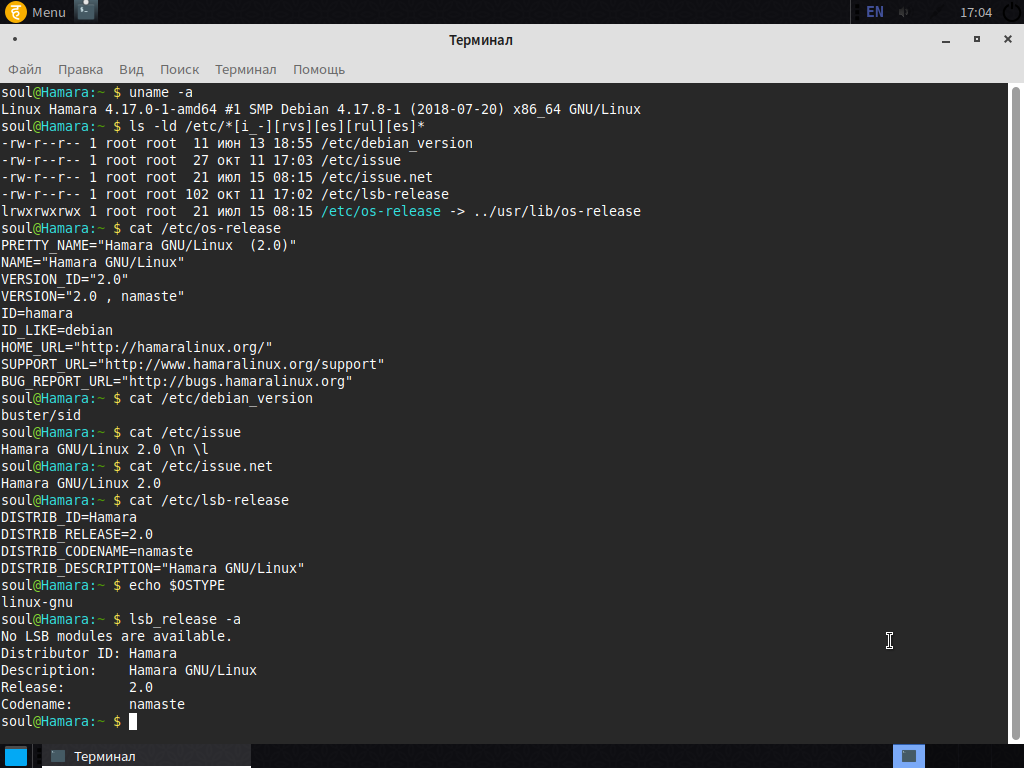Select the Терминал taskbar window button
The image size is (1024, 768).
146,756
